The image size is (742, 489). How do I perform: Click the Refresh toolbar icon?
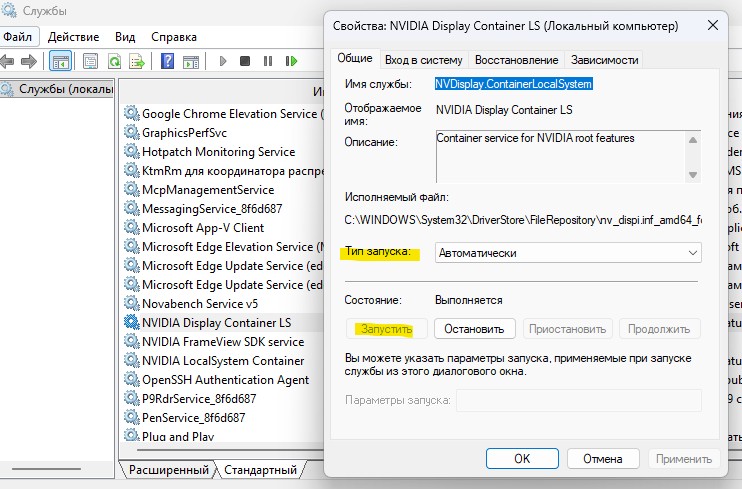(x=114, y=61)
